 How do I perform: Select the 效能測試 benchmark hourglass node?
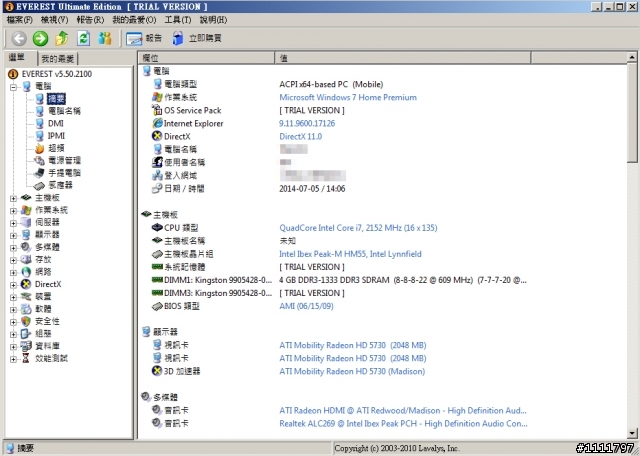point(51,358)
